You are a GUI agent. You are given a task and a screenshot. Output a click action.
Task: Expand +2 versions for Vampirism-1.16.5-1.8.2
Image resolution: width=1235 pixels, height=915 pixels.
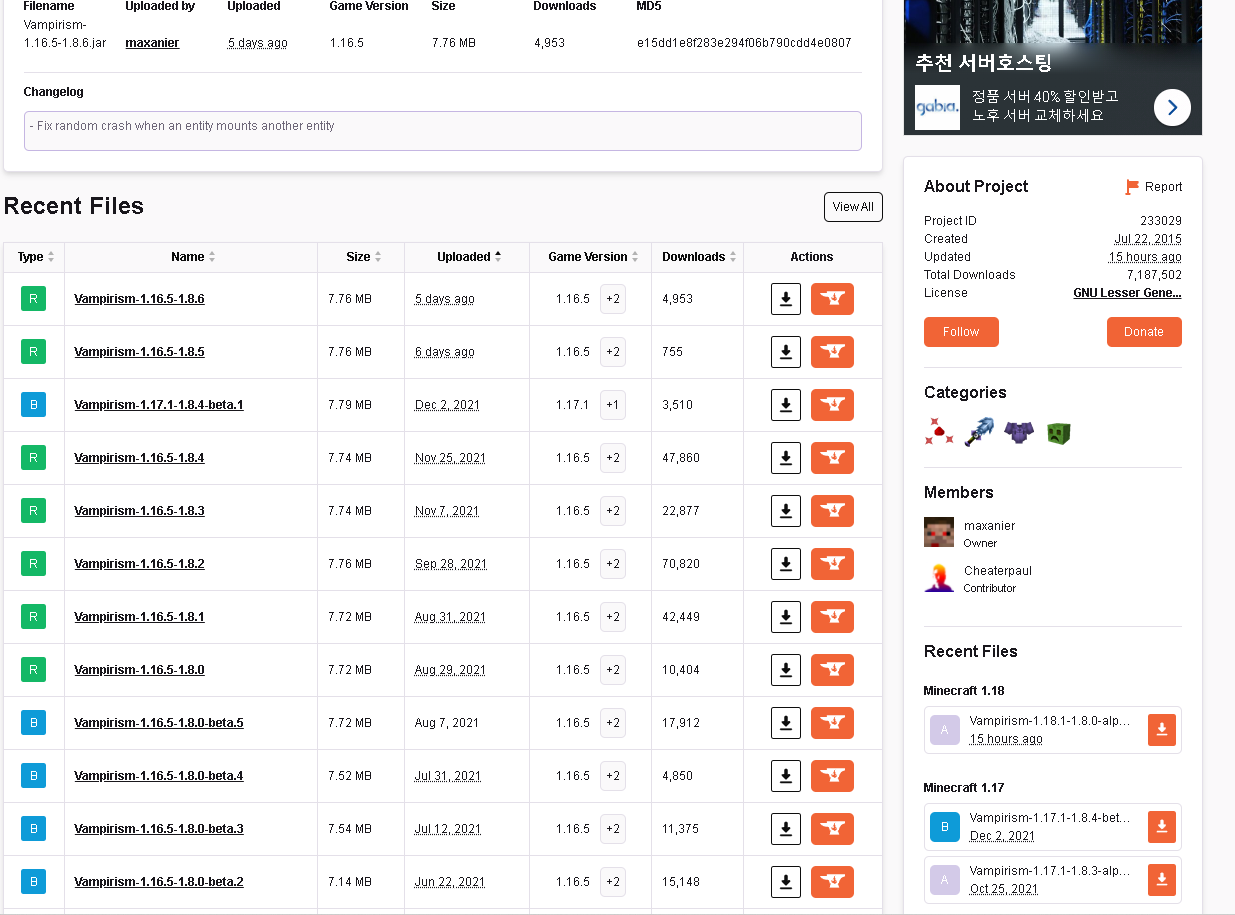pos(613,564)
